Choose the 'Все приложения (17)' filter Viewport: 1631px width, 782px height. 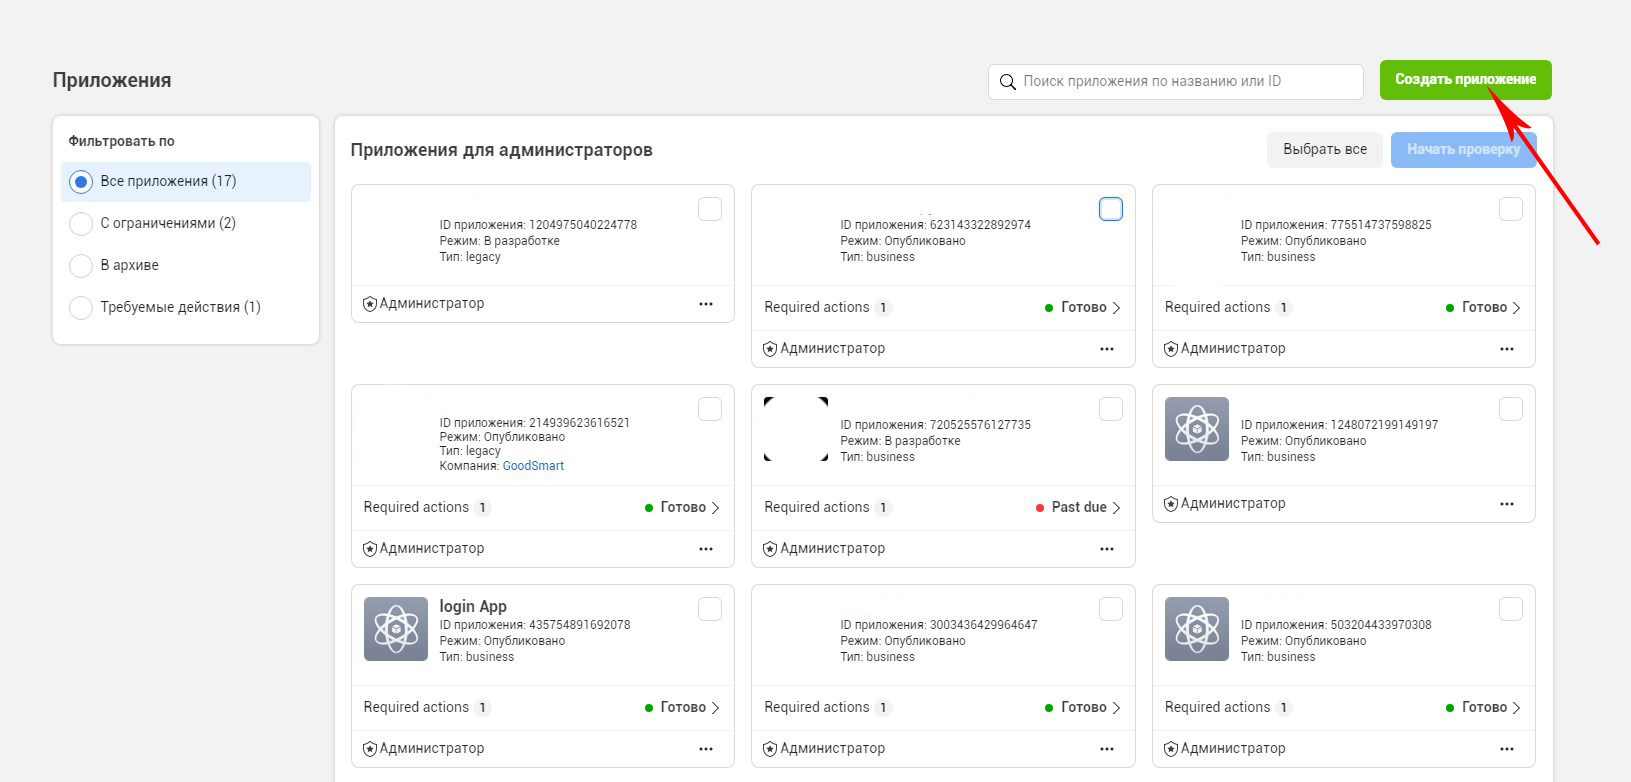(186, 182)
